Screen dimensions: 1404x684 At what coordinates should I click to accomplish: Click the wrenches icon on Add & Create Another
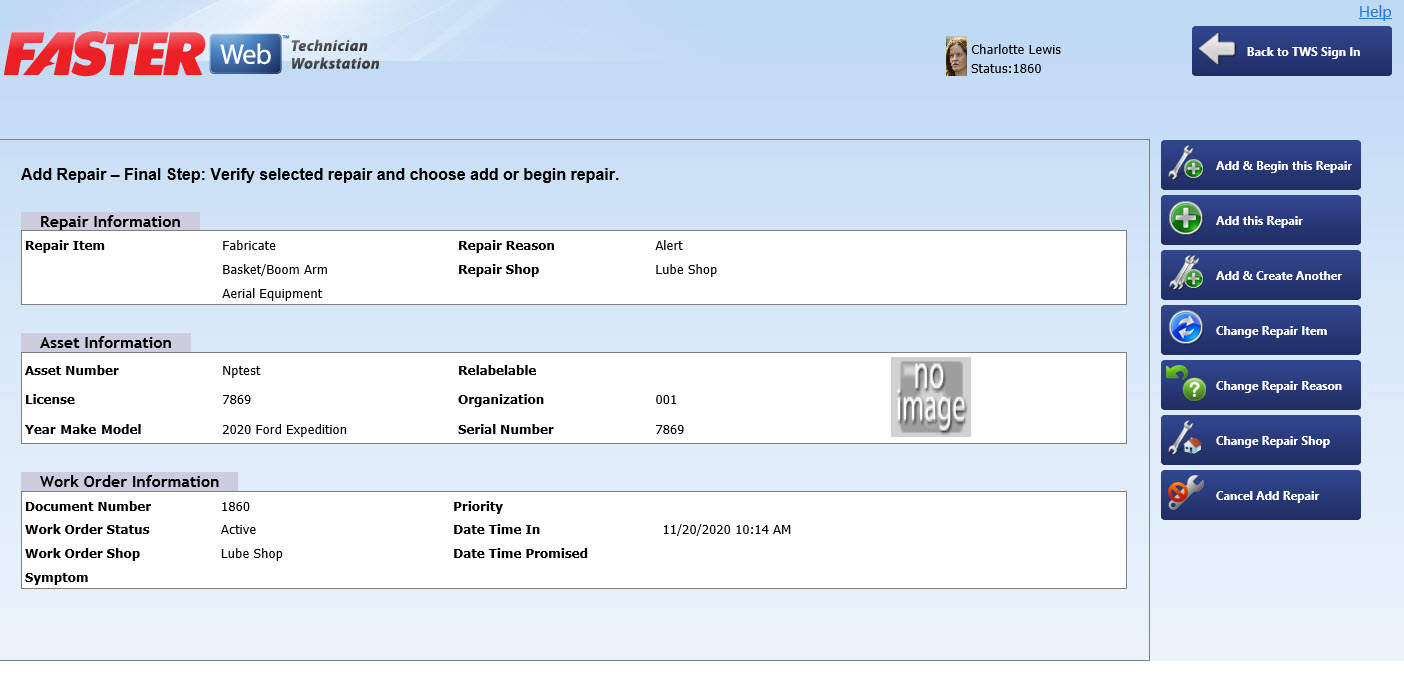tap(1186, 275)
